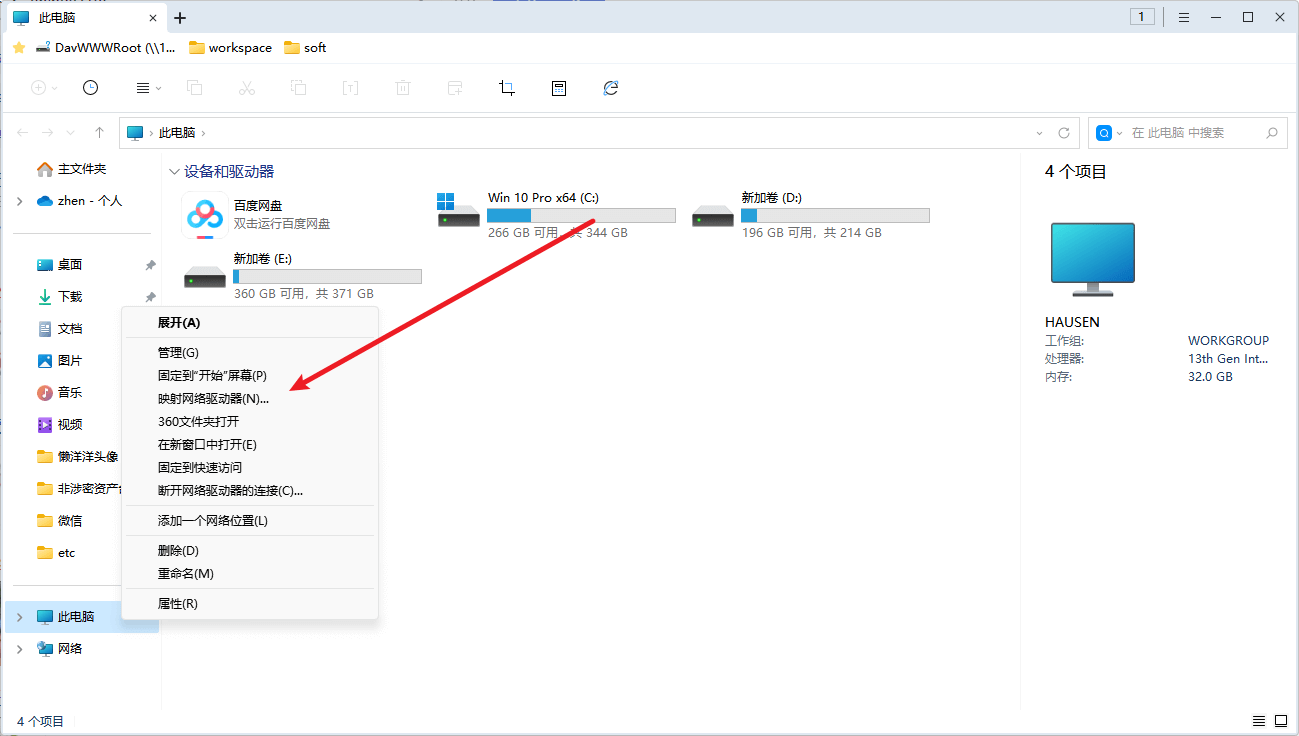Switch to details view in status bar
1299x736 pixels.
click(1258, 721)
